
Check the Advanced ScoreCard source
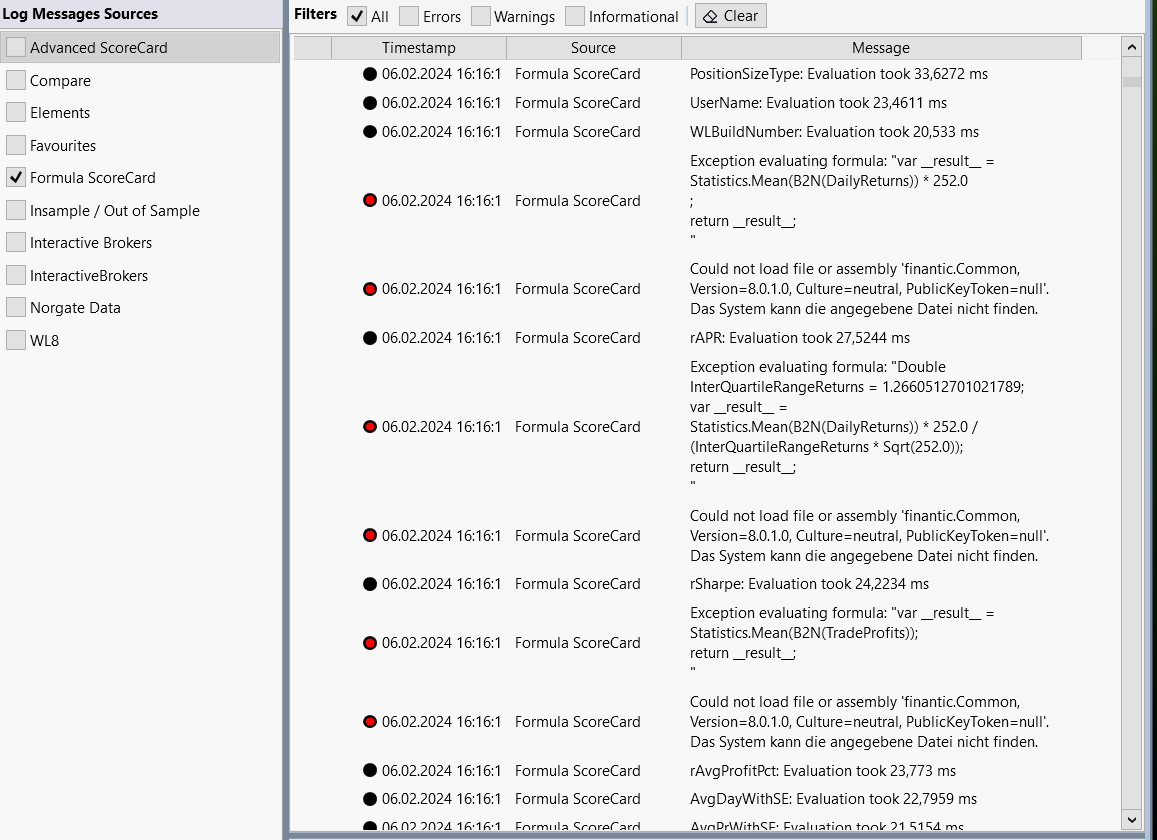pos(16,47)
